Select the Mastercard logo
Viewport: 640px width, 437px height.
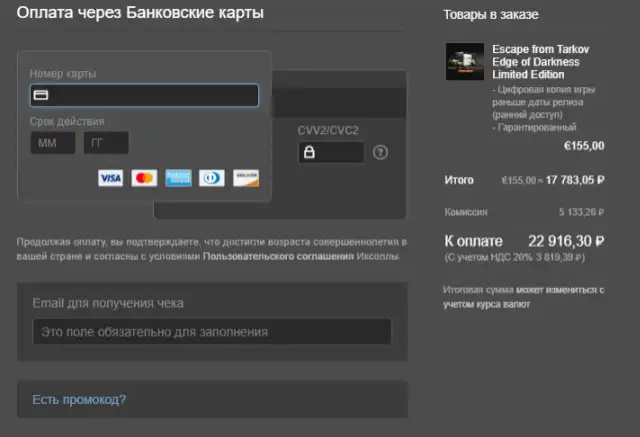(144, 178)
